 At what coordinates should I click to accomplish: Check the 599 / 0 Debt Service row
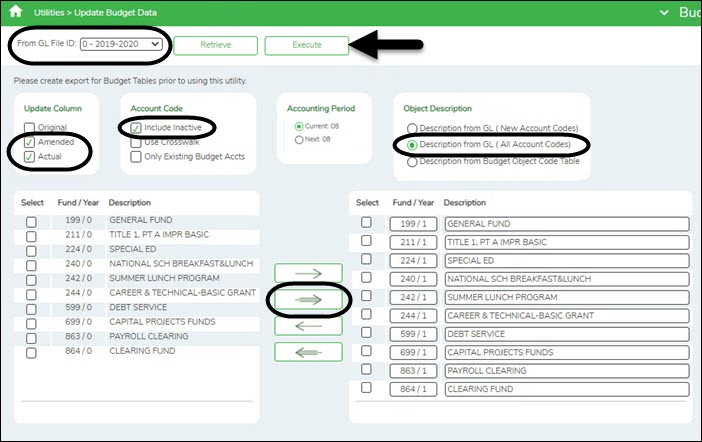(x=31, y=309)
